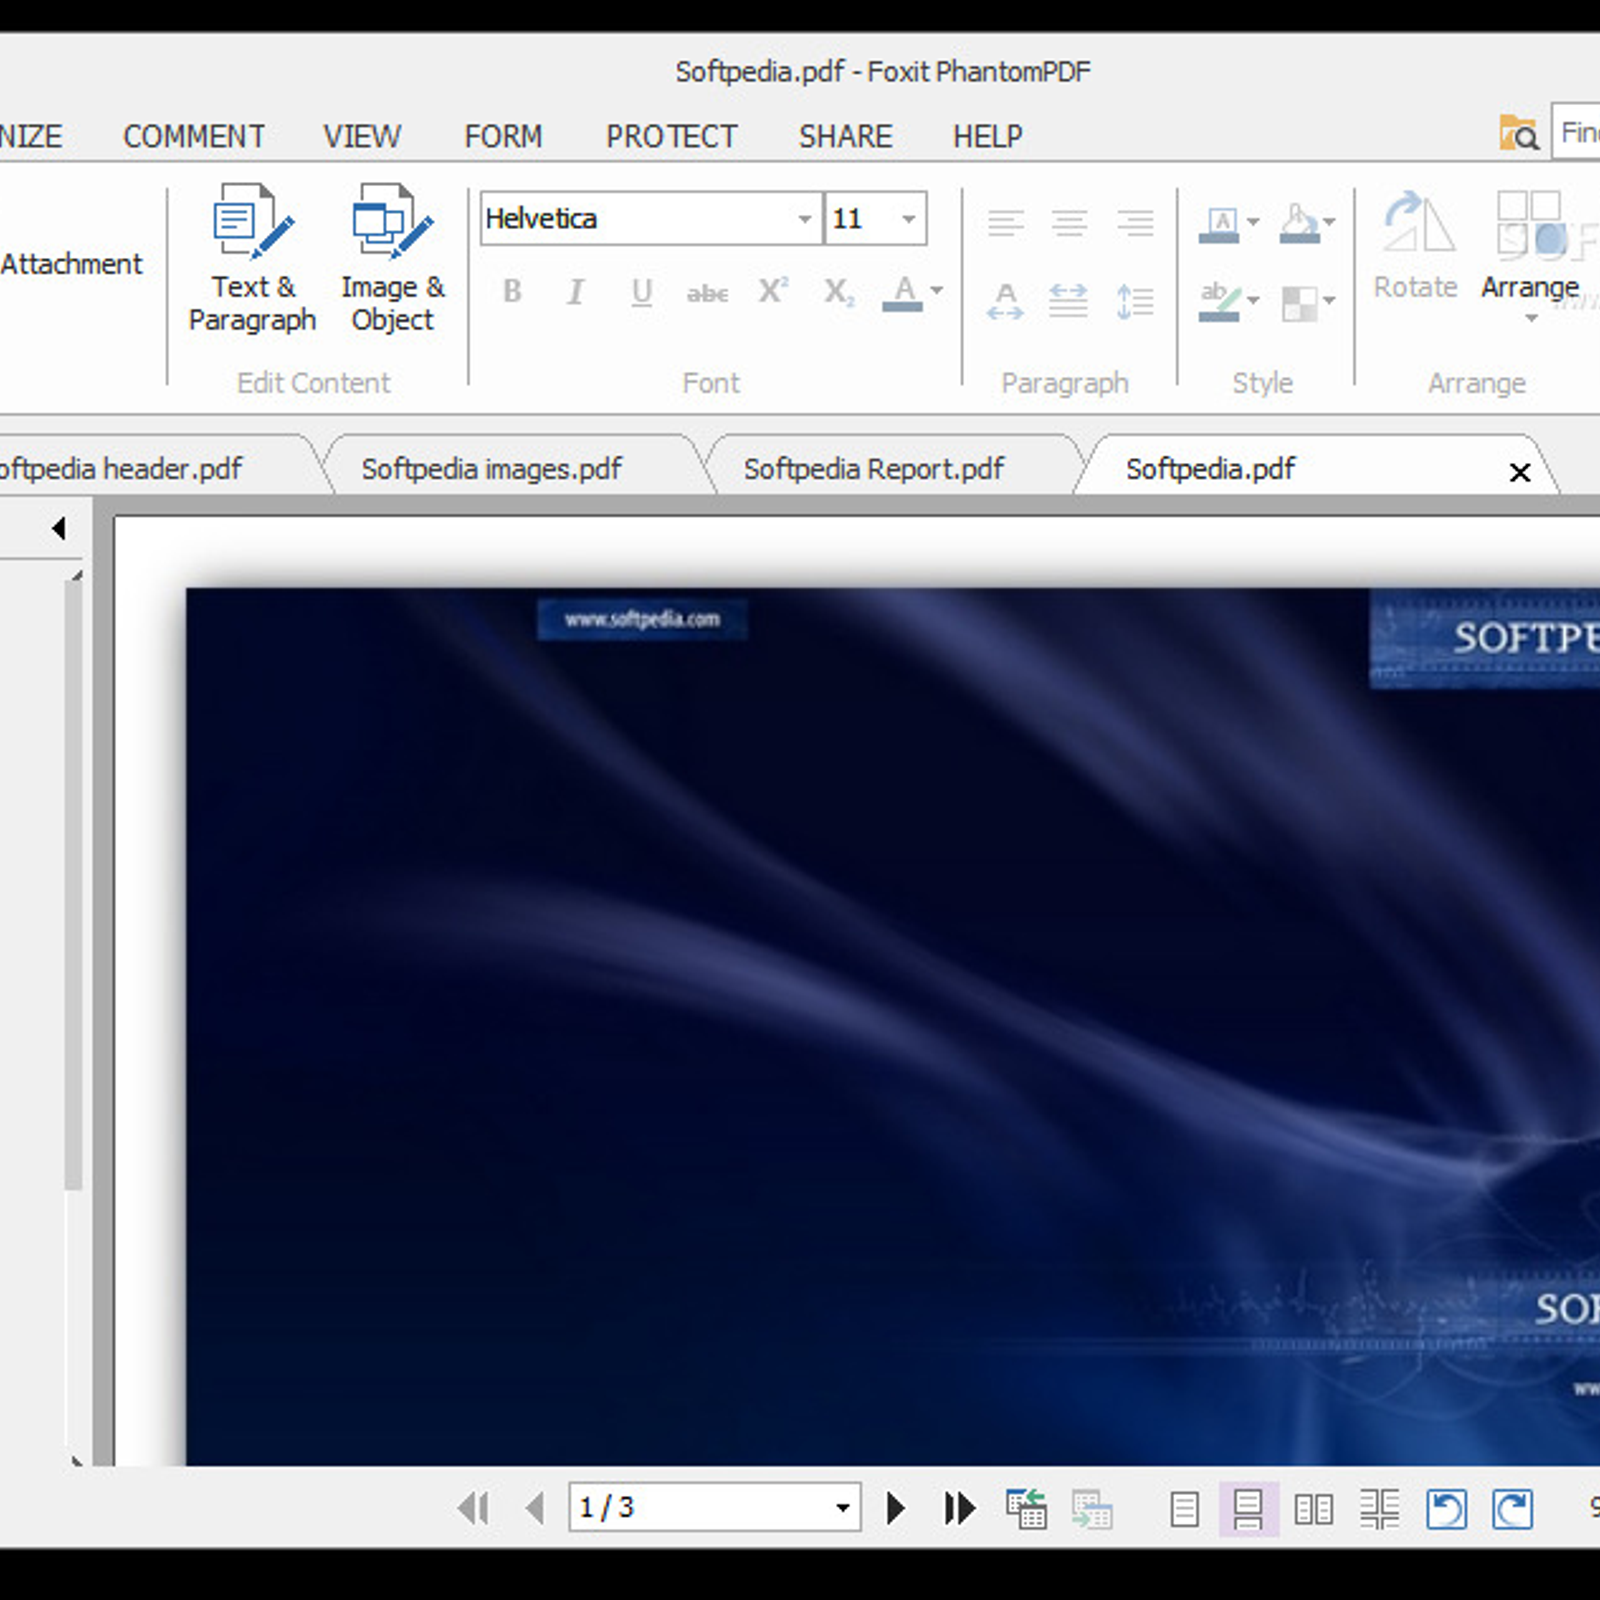1600x1600 pixels.
Task: Open the VIEW ribbon tab
Action: (362, 136)
